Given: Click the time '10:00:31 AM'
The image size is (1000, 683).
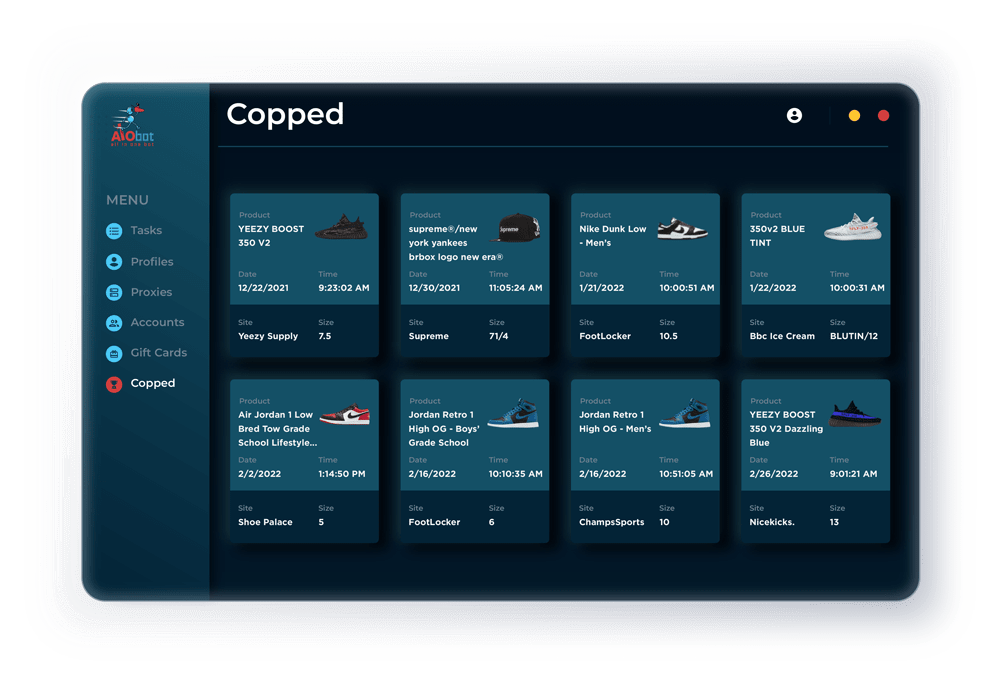Looking at the screenshot, I should pyautogui.click(x=857, y=288).
